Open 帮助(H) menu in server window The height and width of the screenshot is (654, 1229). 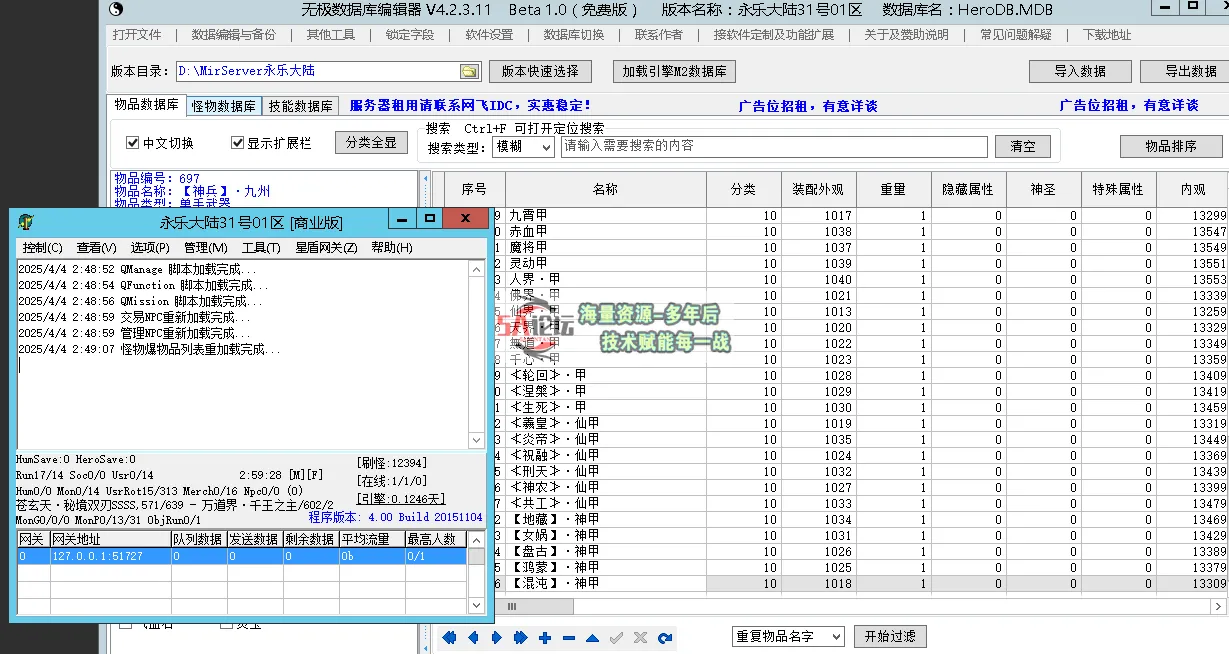click(x=392, y=248)
